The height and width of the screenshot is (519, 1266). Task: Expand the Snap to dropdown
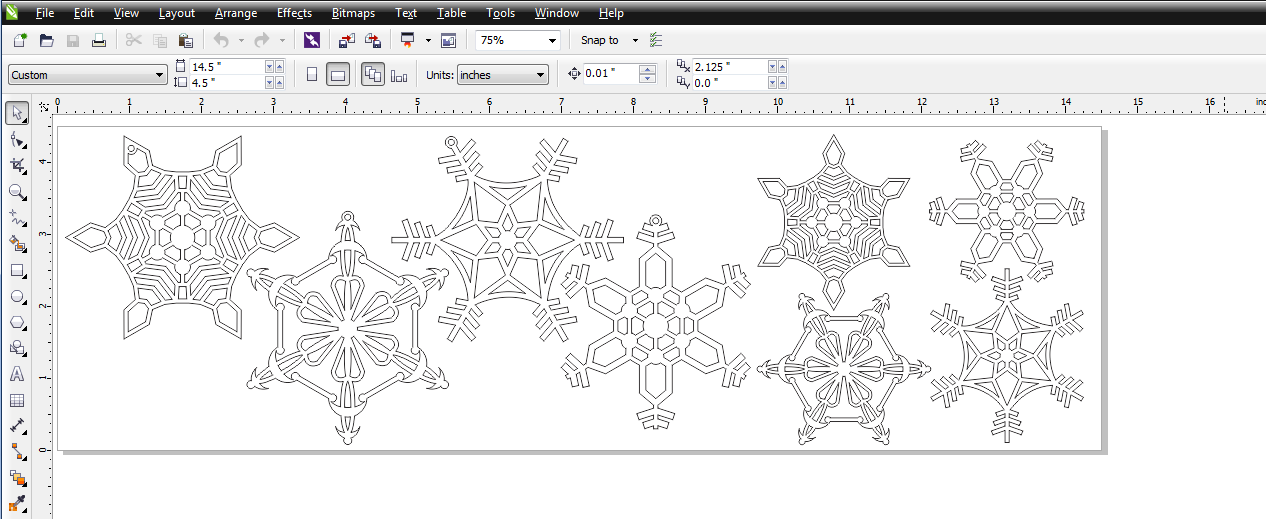point(635,41)
